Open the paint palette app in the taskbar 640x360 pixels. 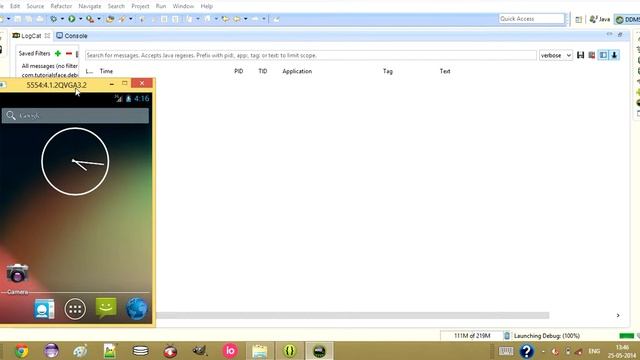80,351
